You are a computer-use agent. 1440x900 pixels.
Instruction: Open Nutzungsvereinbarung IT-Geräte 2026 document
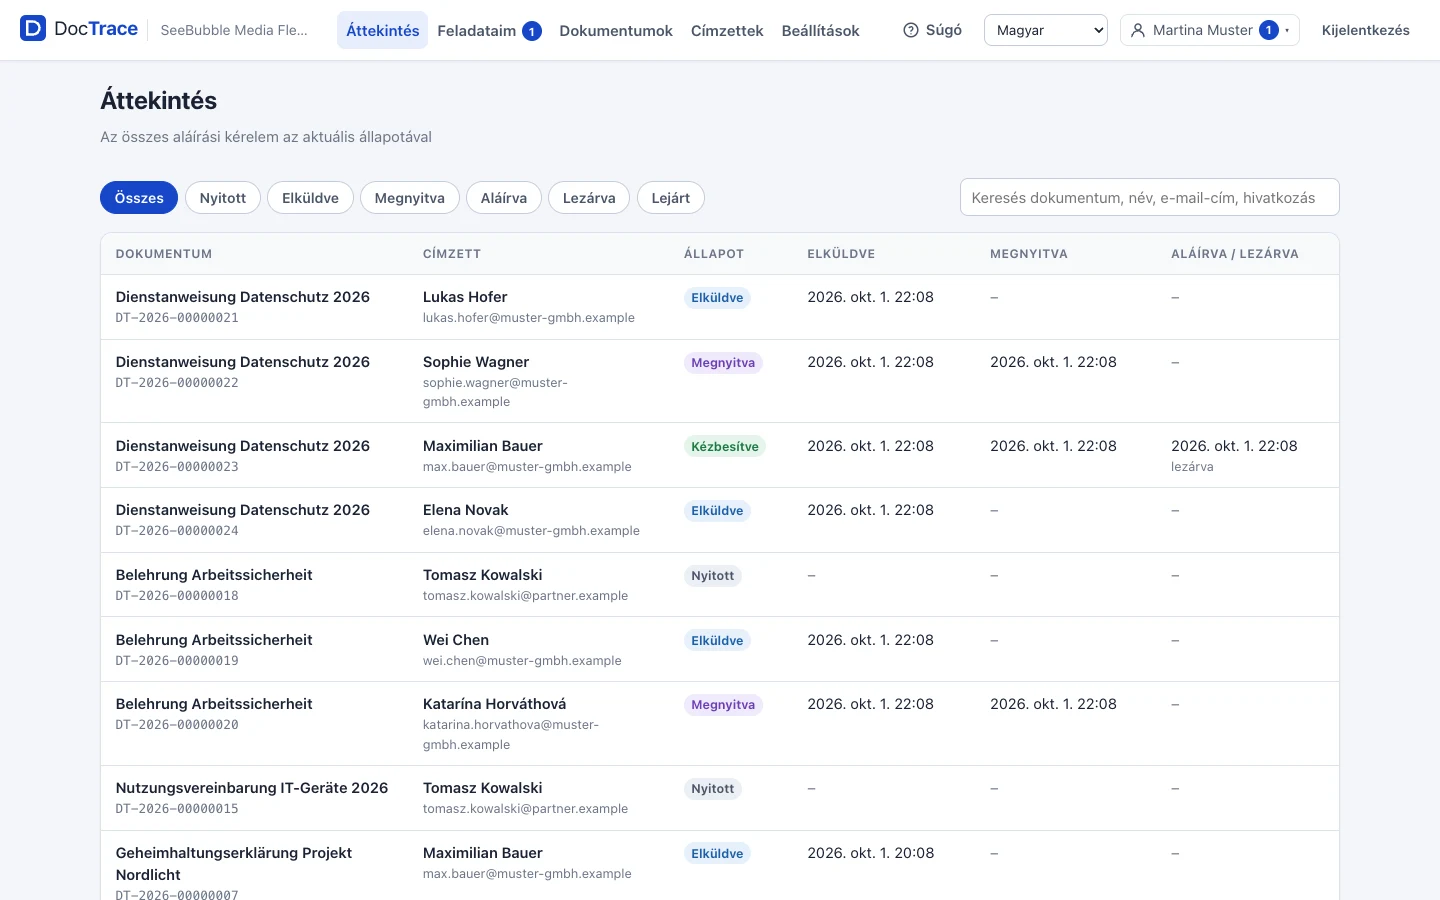252,788
